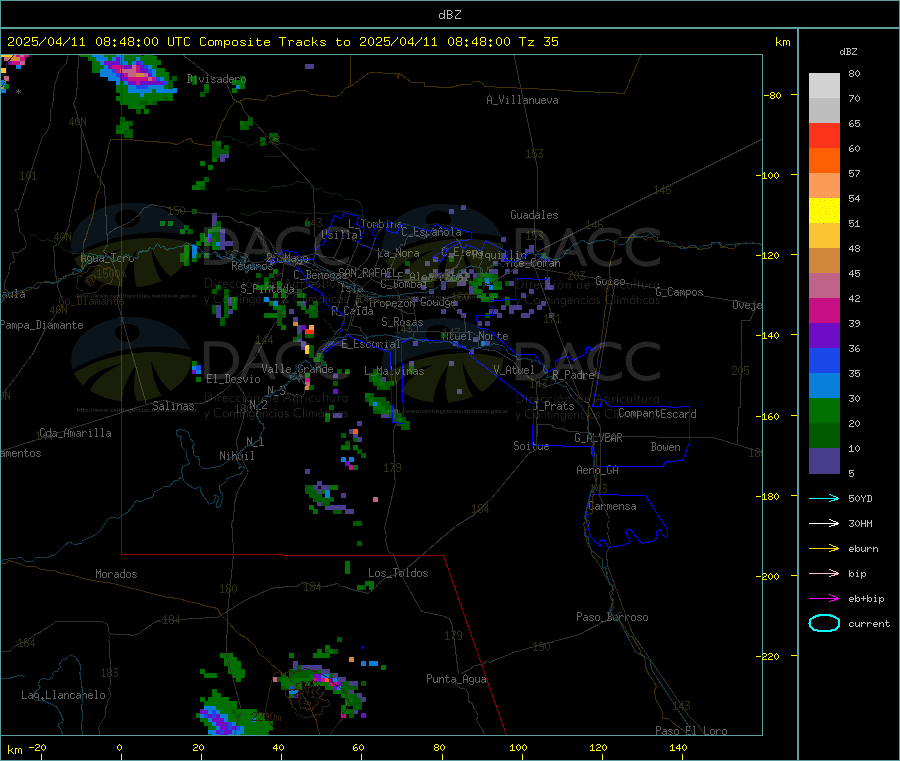Click the 'Tz 35' threshold text in header
This screenshot has width=900, height=761.
[538, 42]
